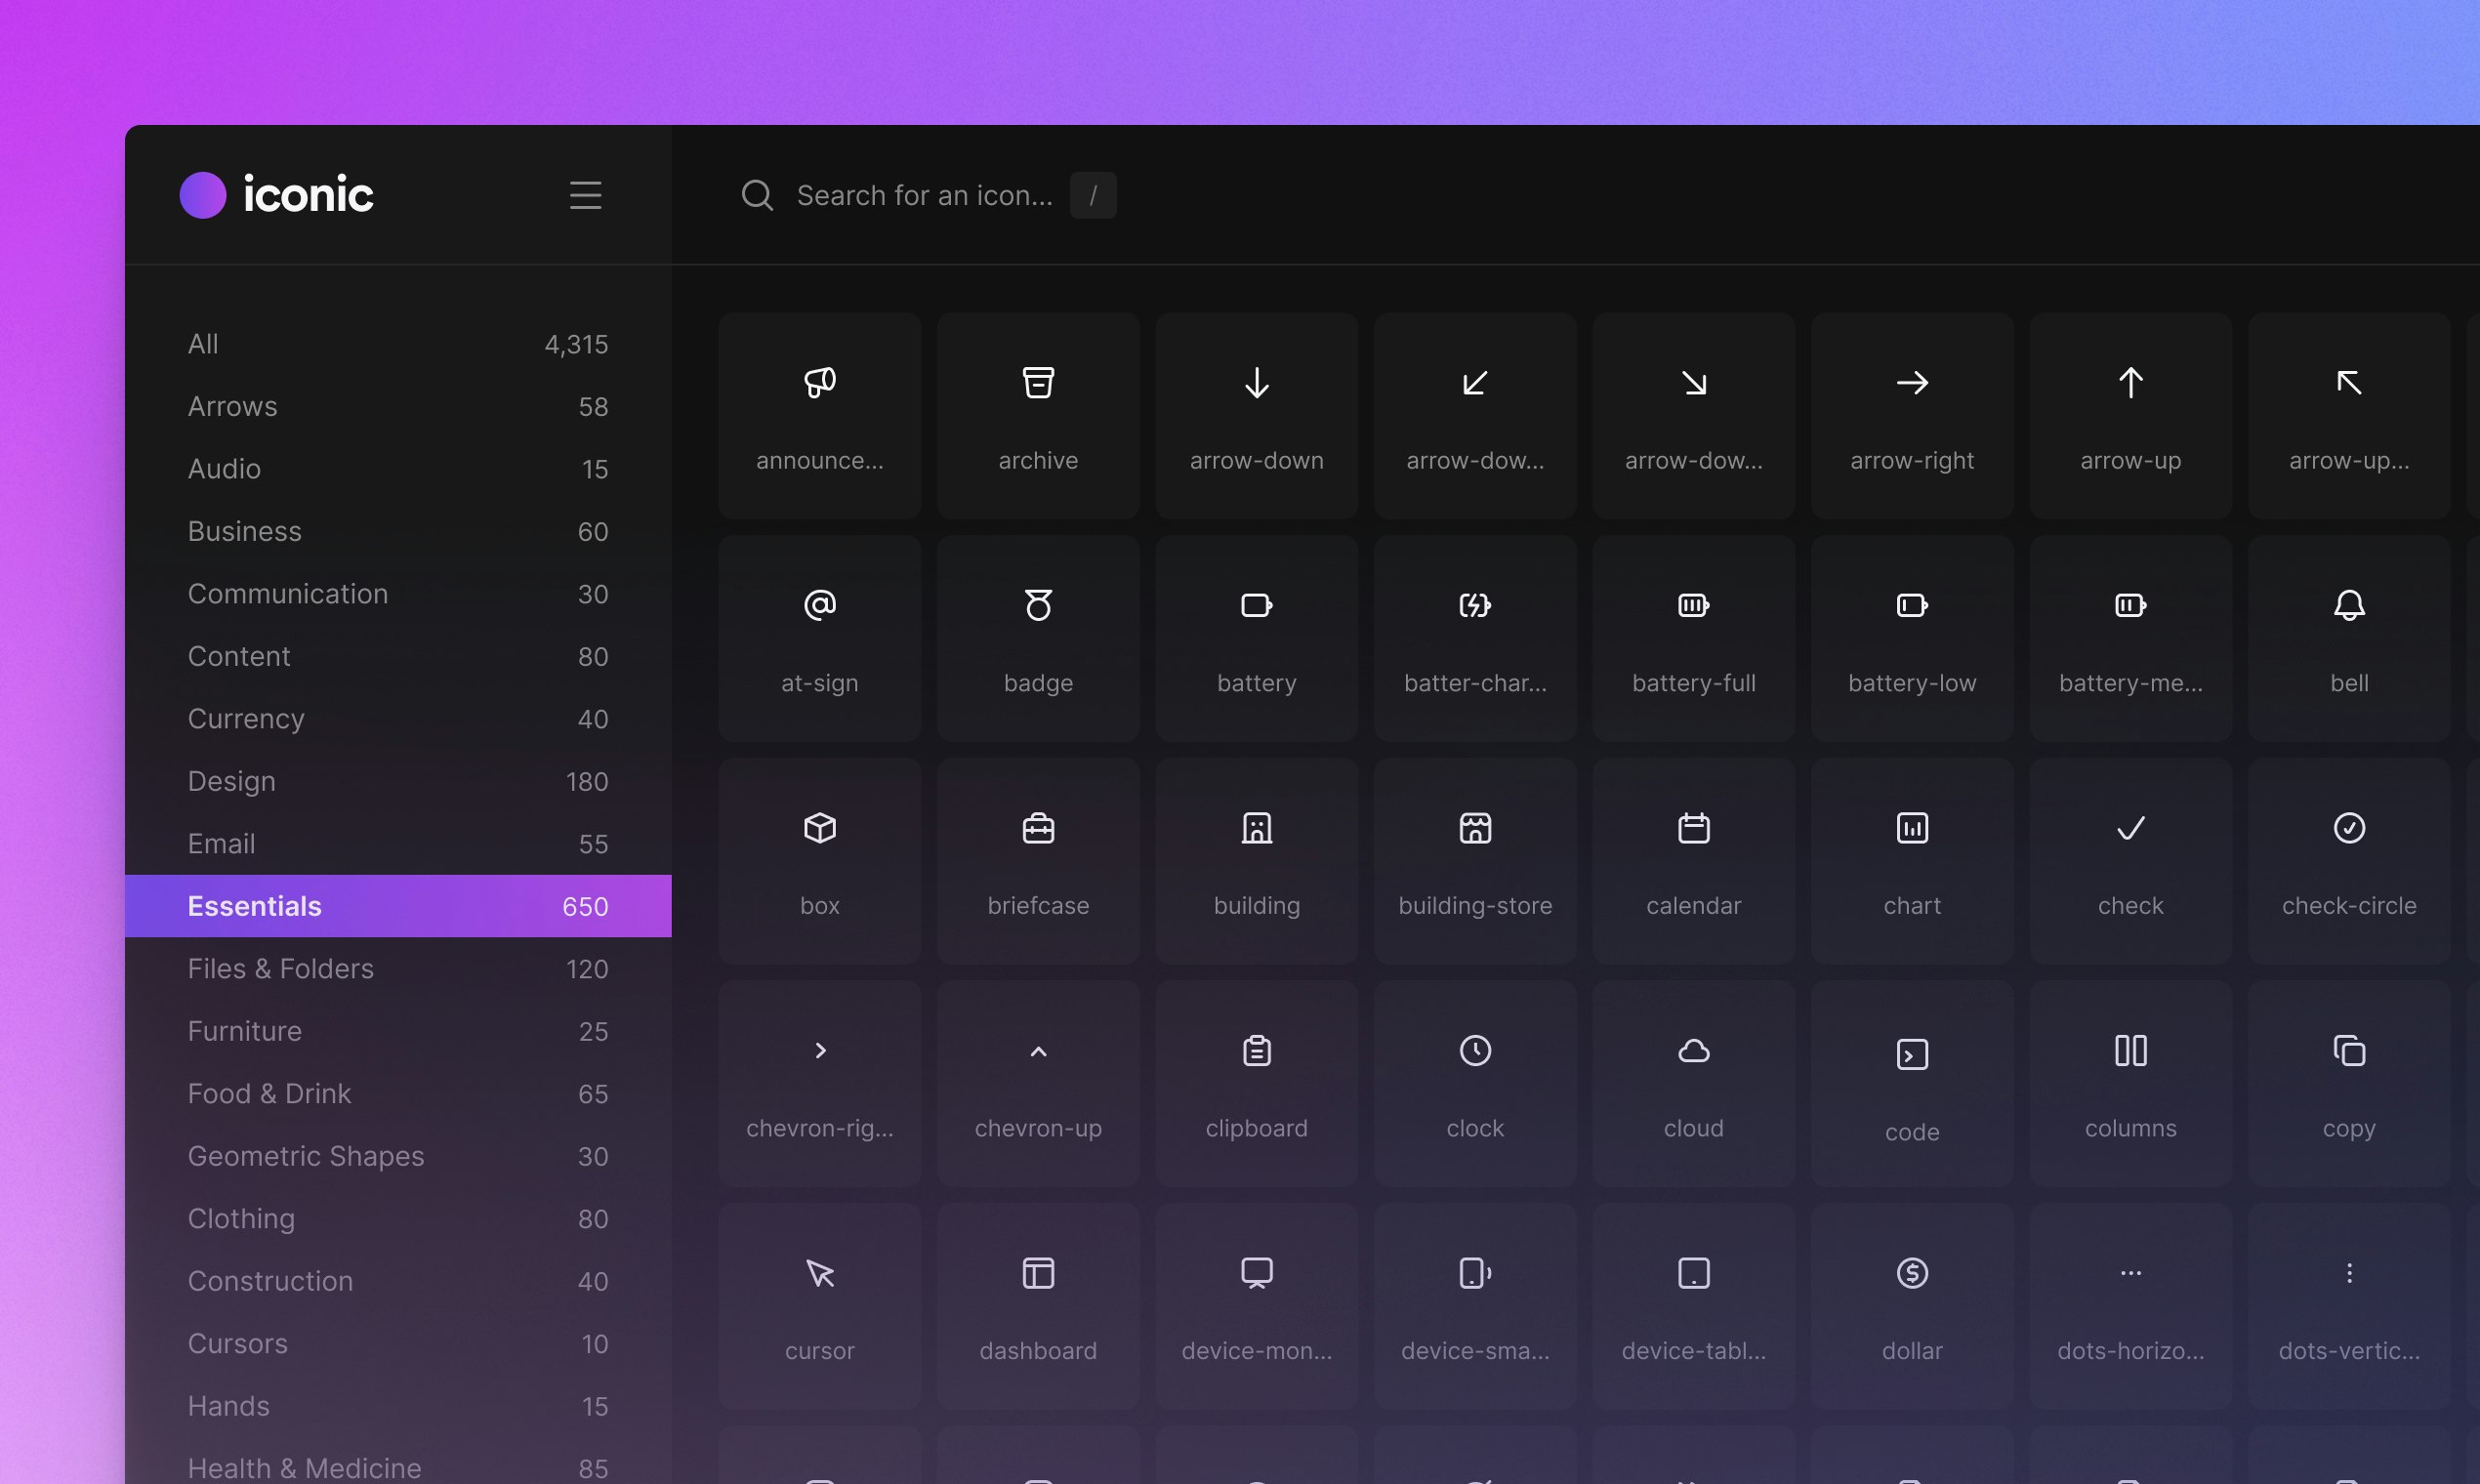This screenshot has width=2480, height=1484.
Task: Select the bell icon tile
Action: click(2348, 638)
